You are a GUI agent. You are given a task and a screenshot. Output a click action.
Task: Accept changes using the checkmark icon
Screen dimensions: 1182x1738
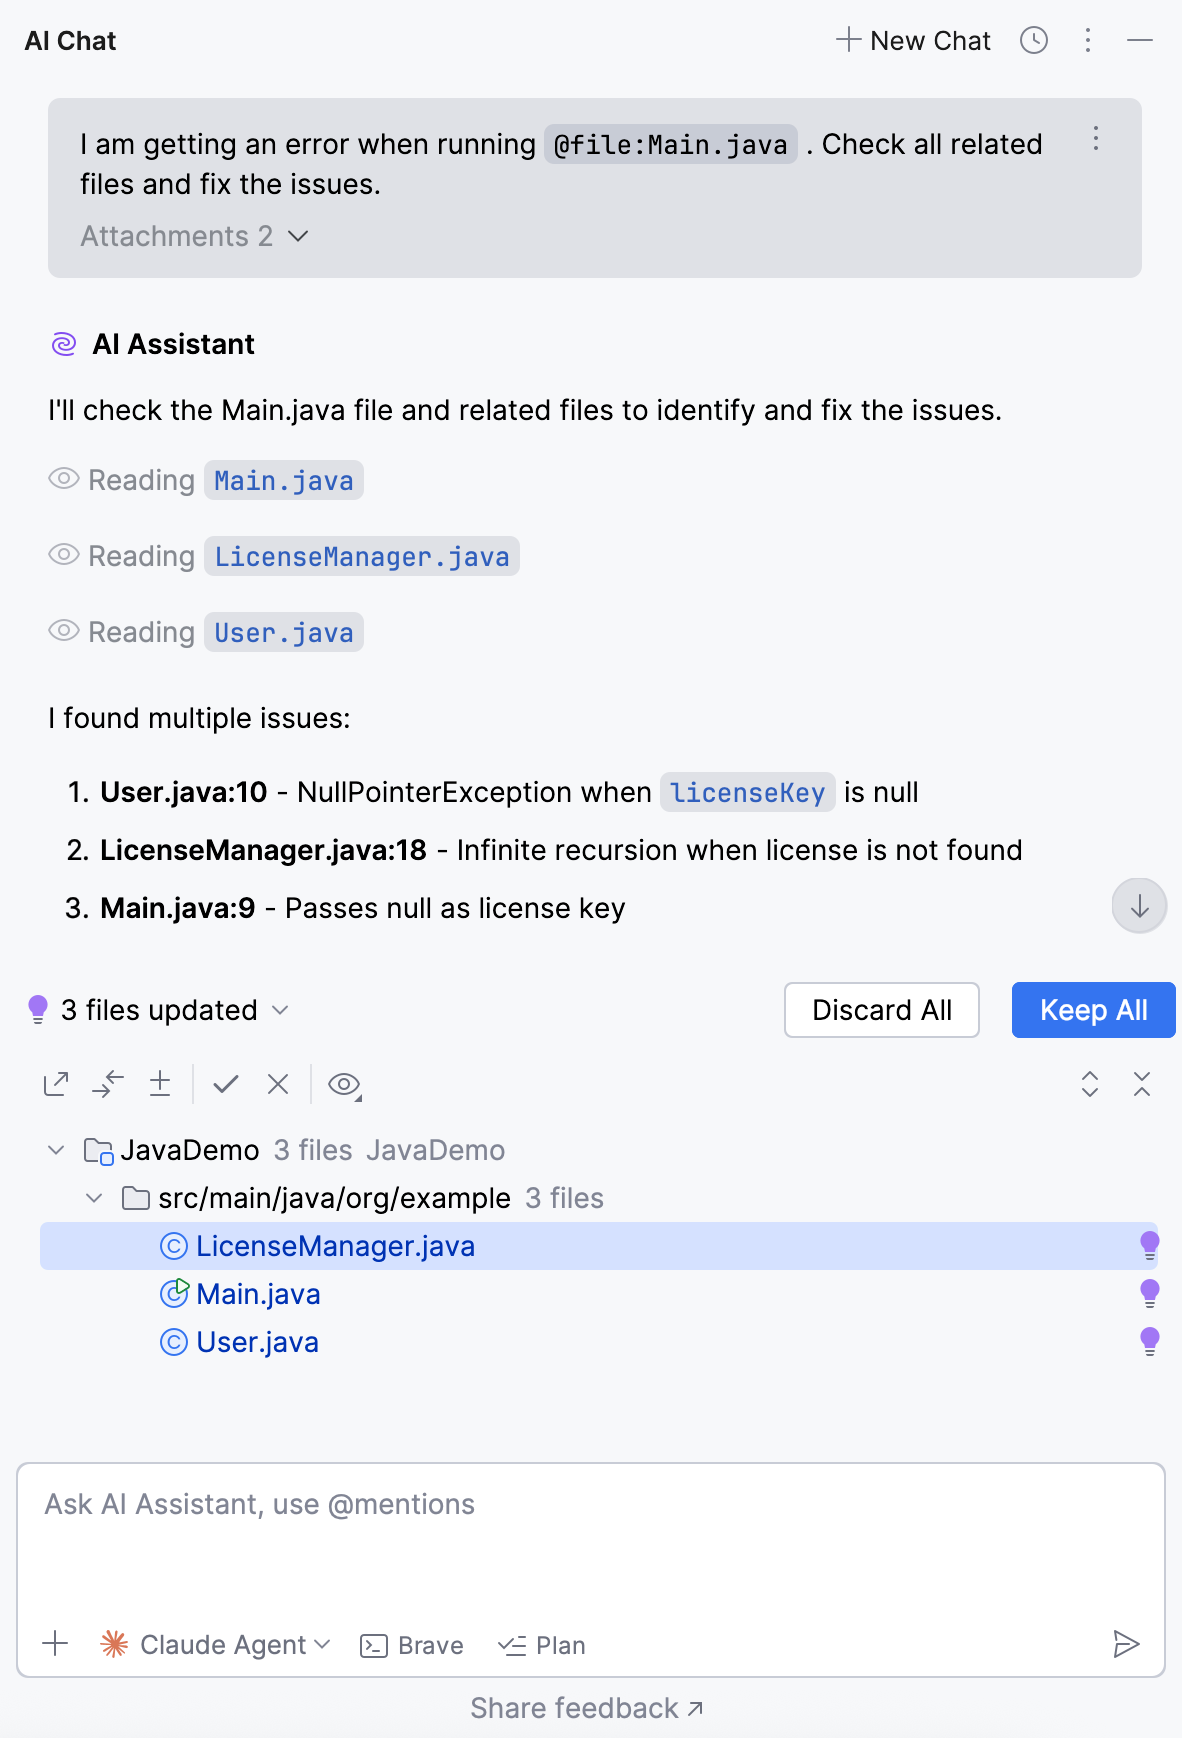(x=226, y=1084)
